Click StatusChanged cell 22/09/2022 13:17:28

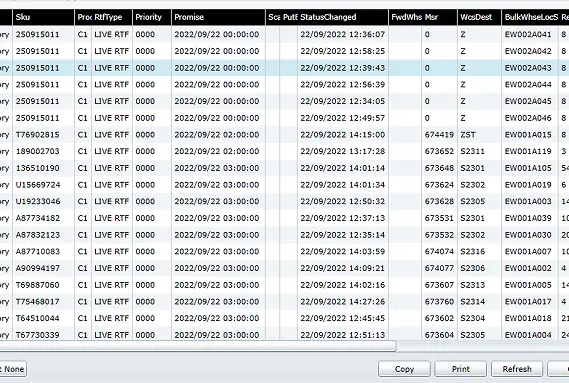point(343,151)
